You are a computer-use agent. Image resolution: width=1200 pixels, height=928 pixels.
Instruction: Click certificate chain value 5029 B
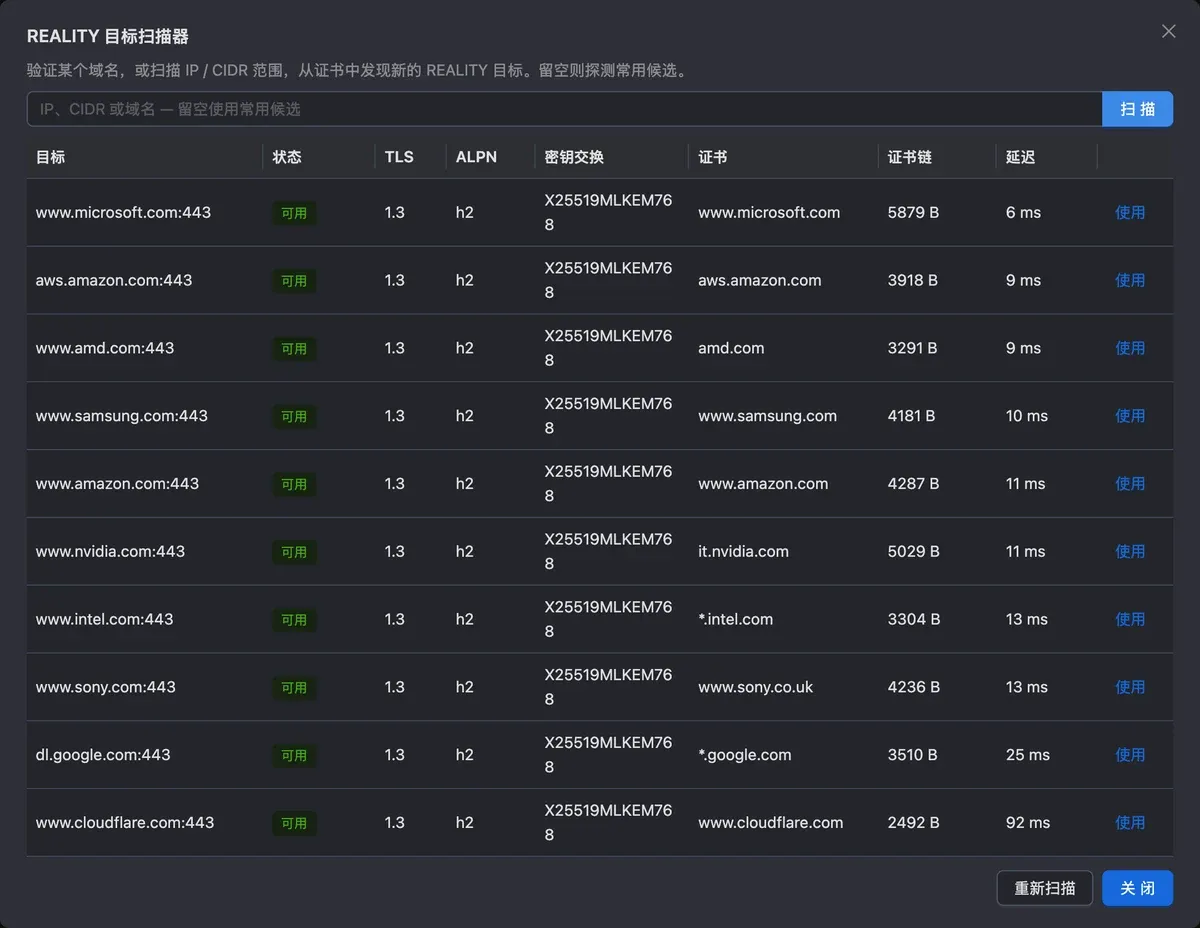pos(914,551)
